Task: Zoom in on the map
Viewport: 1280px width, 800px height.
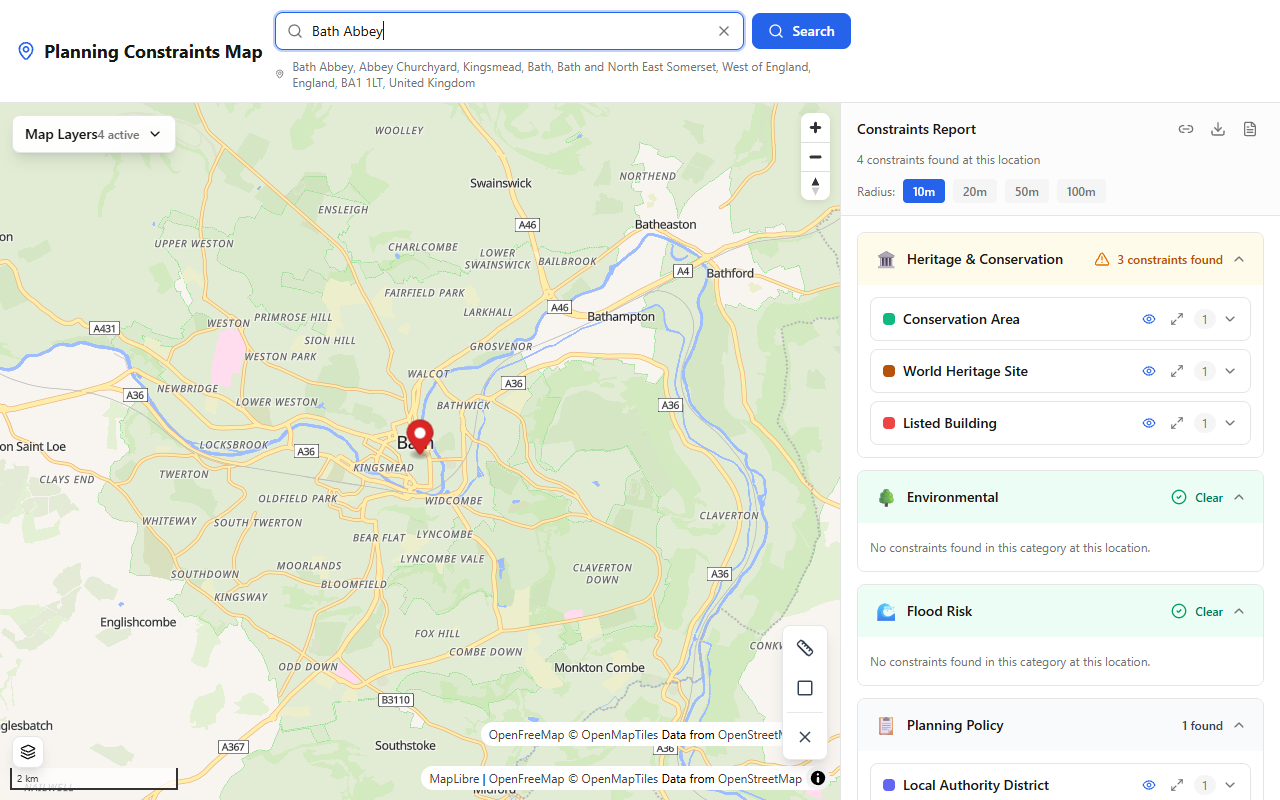Action: click(815, 128)
